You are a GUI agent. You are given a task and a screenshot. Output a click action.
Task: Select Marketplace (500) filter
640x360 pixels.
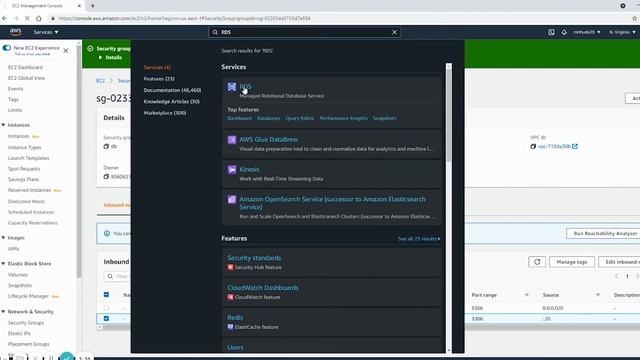click(x=165, y=113)
